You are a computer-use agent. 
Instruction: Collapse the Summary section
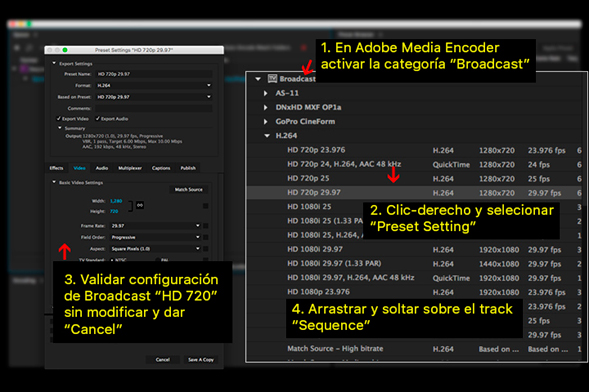click(60, 128)
